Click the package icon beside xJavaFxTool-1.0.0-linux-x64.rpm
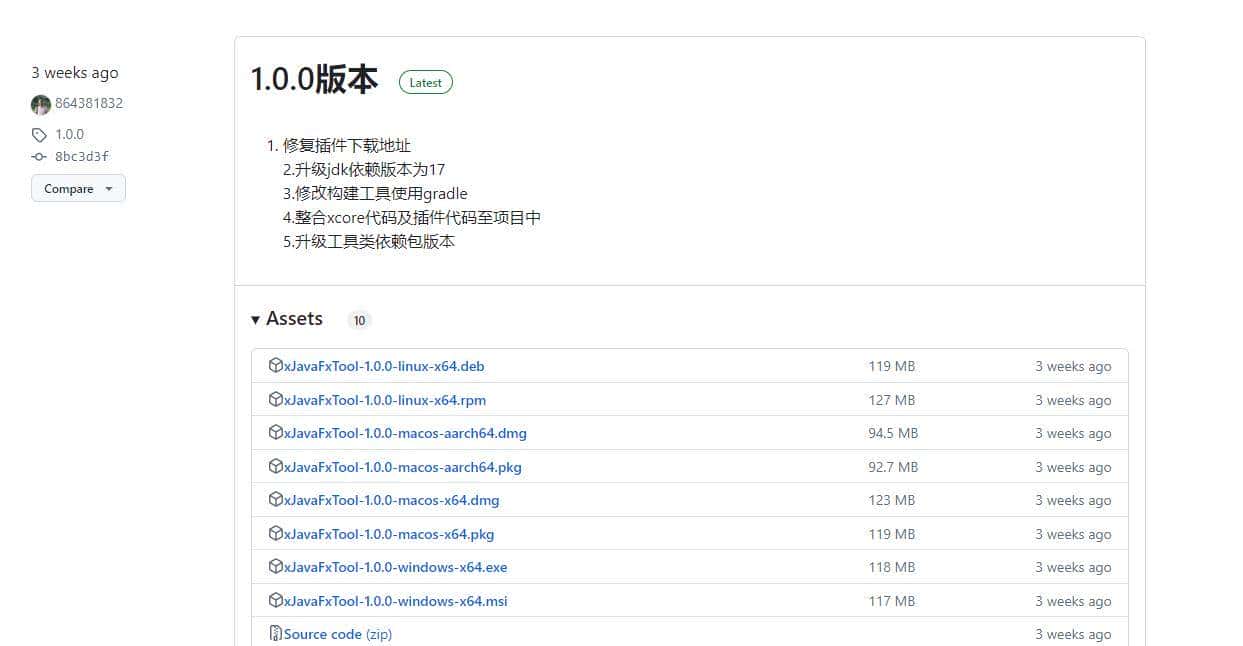Image resolution: width=1243 pixels, height=646 pixels. pos(276,399)
